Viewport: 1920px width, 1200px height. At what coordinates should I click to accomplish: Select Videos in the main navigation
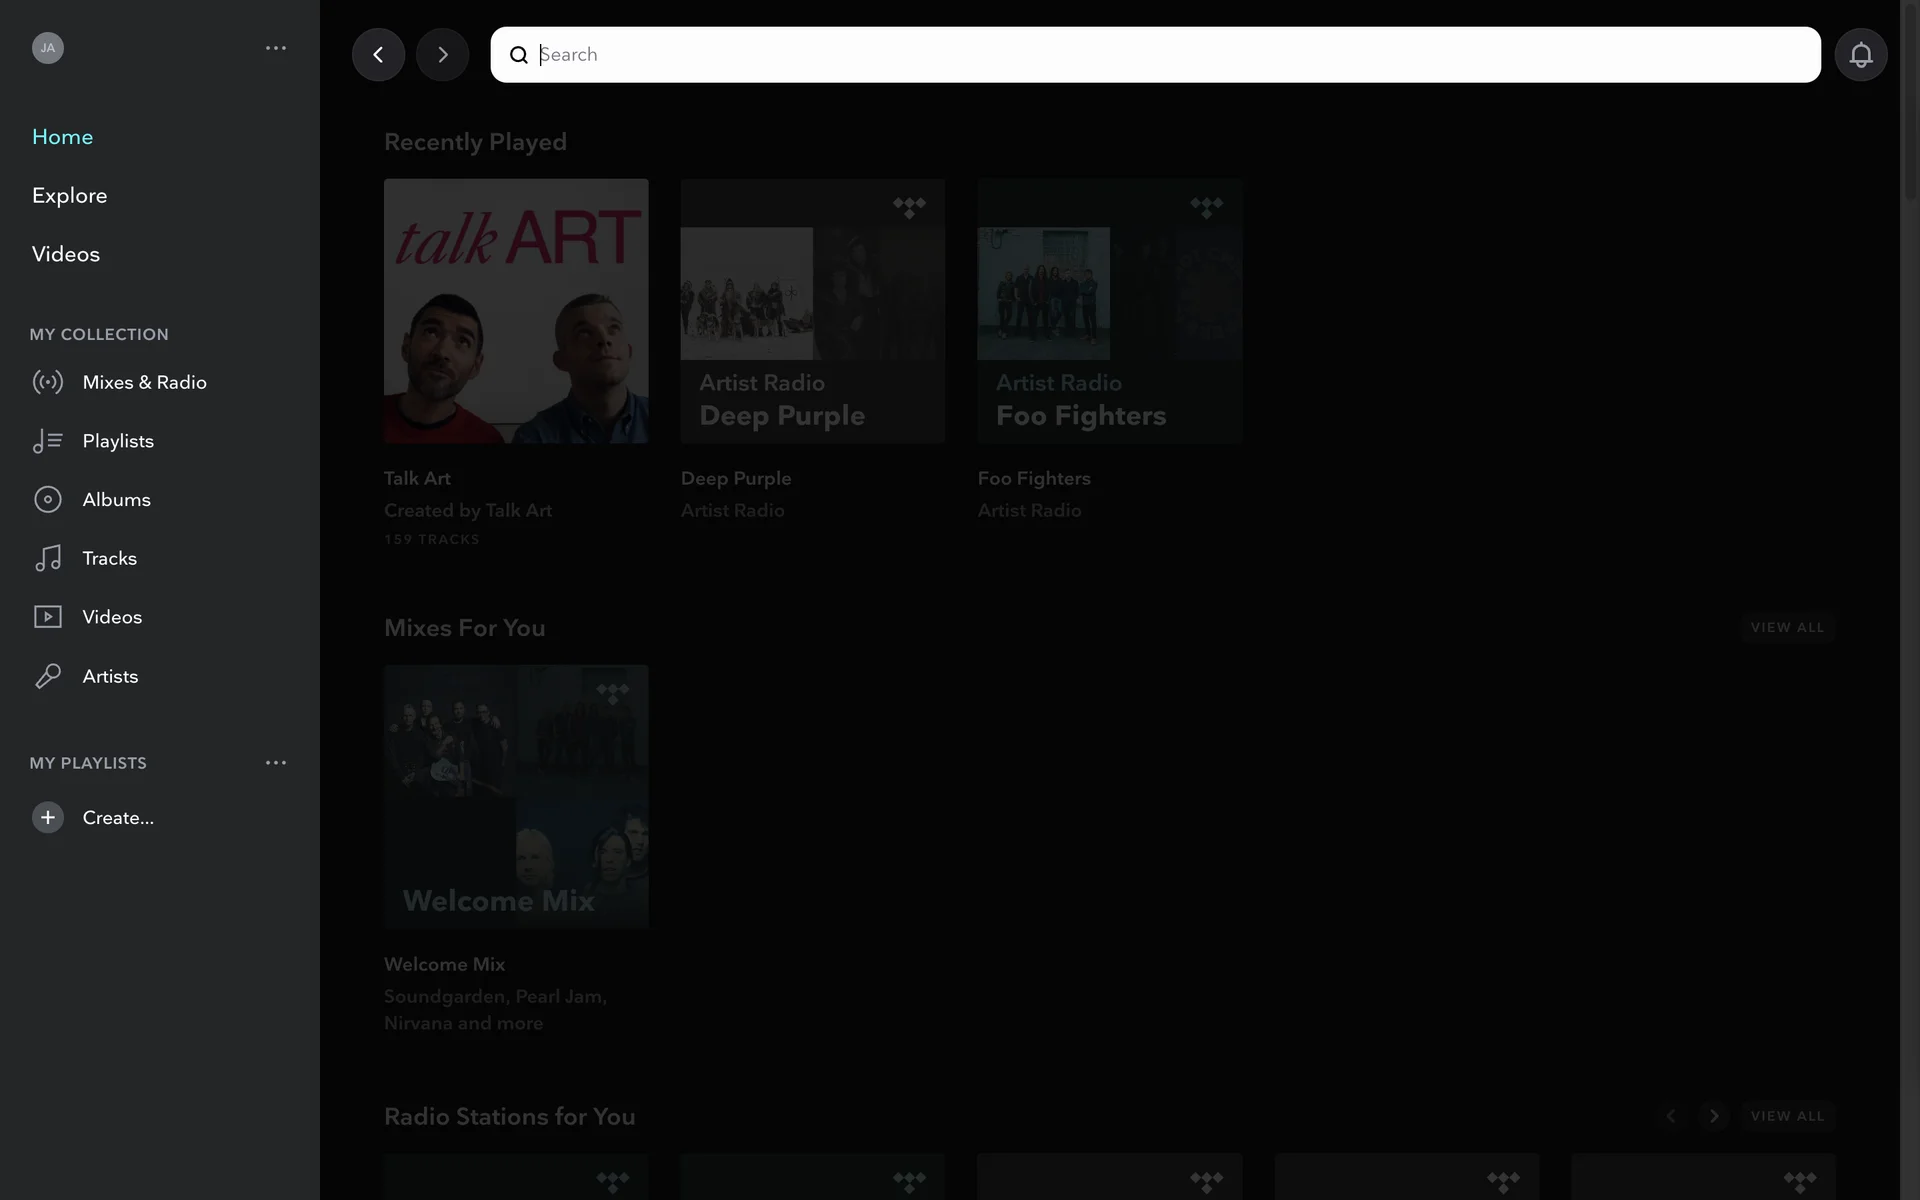[x=66, y=254]
